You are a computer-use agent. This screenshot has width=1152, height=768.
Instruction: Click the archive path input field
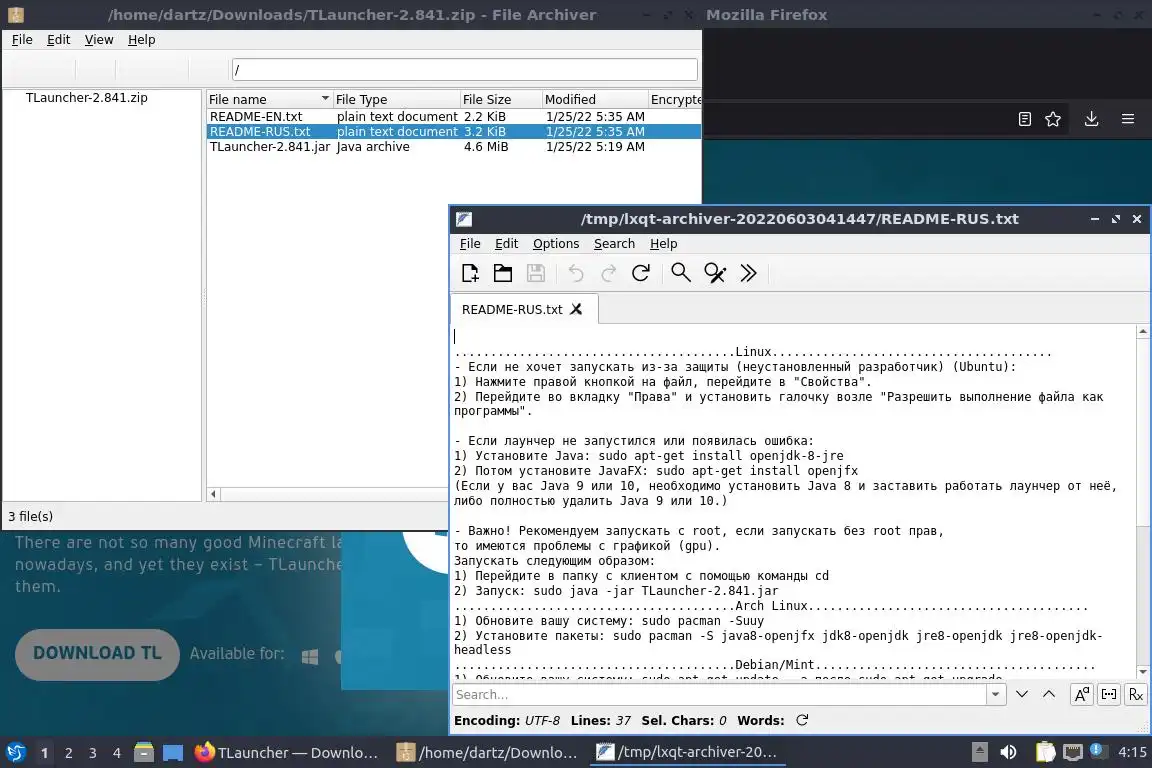click(x=464, y=70)
